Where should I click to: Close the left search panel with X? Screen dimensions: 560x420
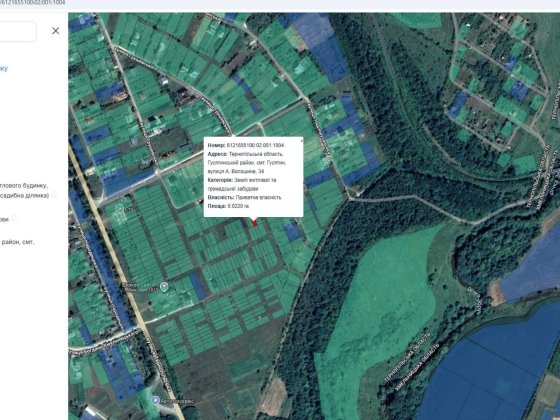[x=56, y=31]
